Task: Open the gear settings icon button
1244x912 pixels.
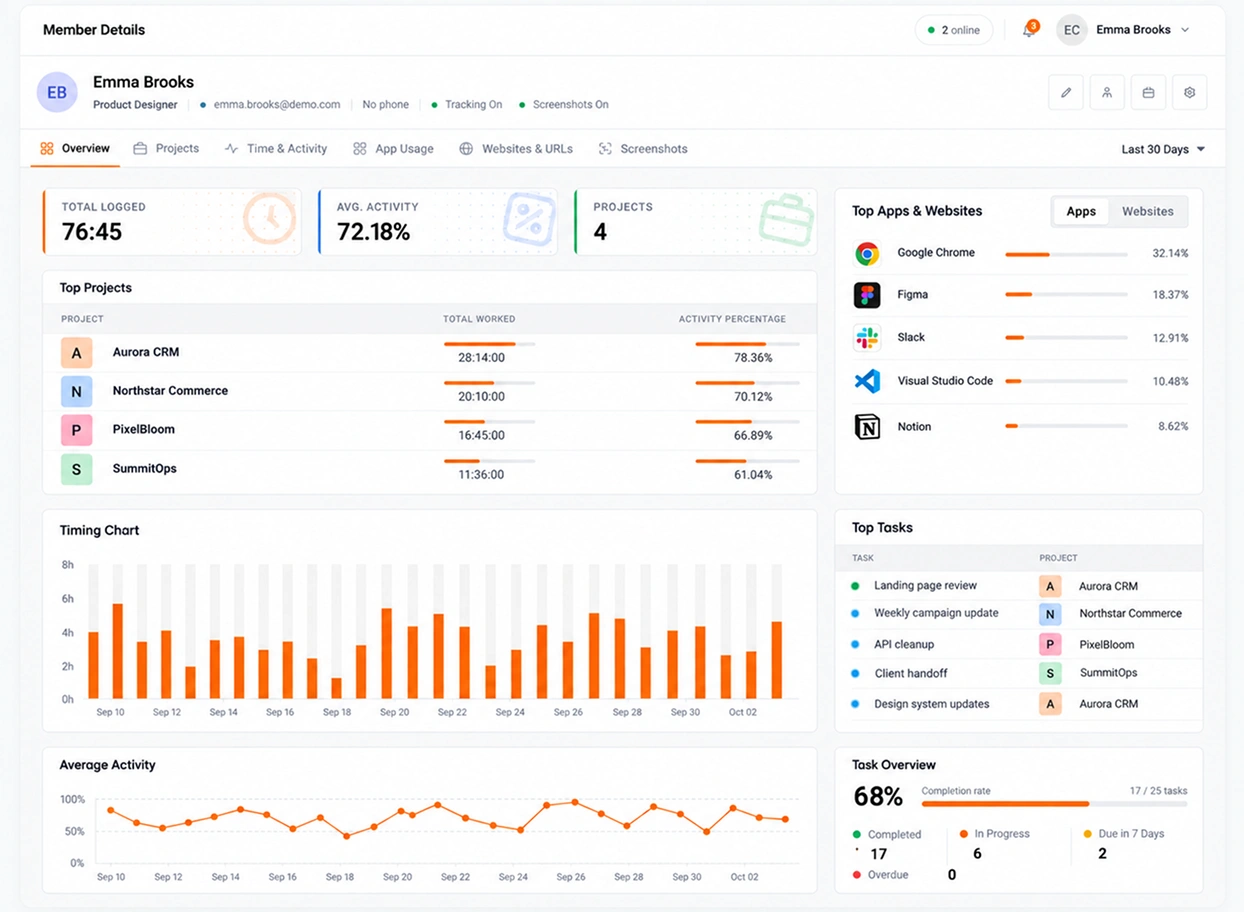Action: point(1189,92)
